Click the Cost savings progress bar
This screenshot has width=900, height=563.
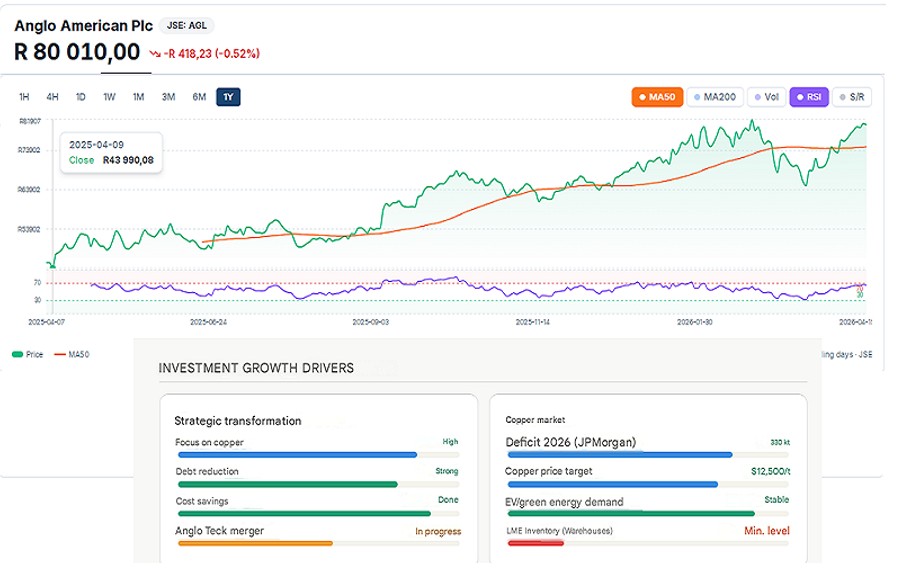coord(319,514)
